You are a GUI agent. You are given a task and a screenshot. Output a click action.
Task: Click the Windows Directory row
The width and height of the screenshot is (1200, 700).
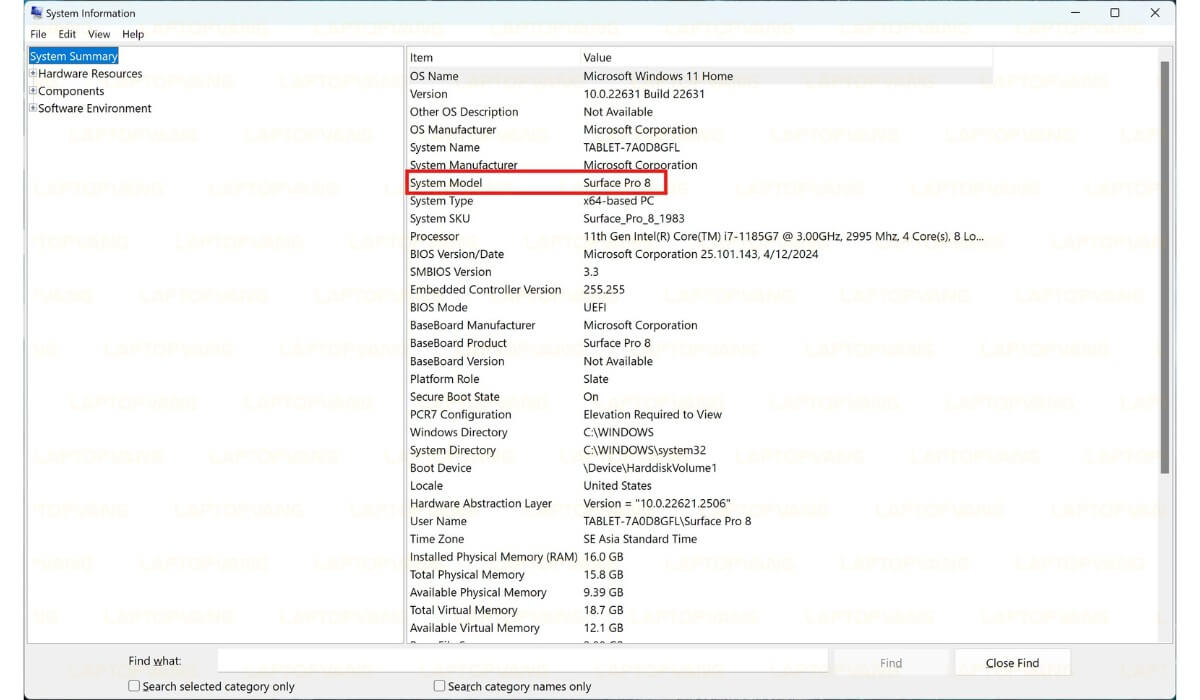tap(700, 433)
